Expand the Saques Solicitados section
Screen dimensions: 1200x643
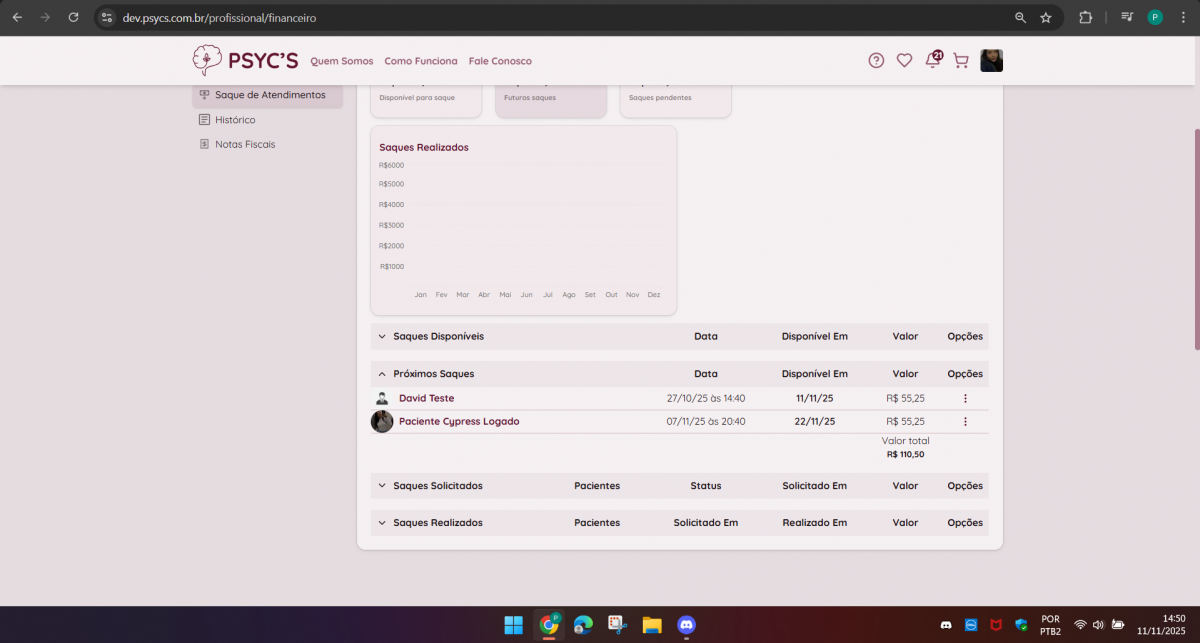(x=382, y=486)
